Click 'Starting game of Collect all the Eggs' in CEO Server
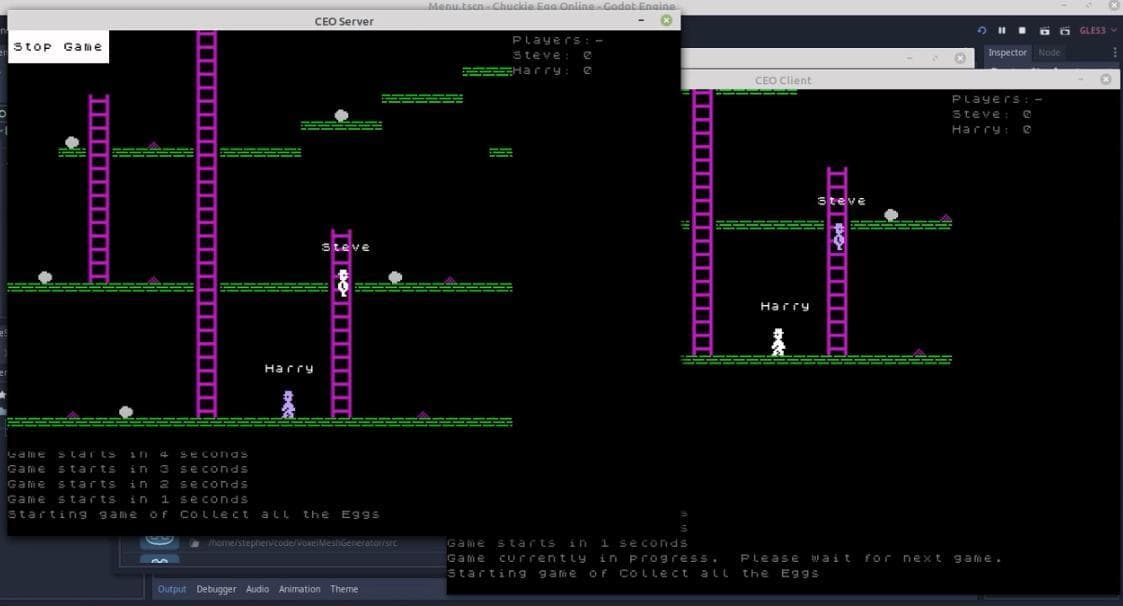Screen dimensions: 1123x606 (193, 514)
